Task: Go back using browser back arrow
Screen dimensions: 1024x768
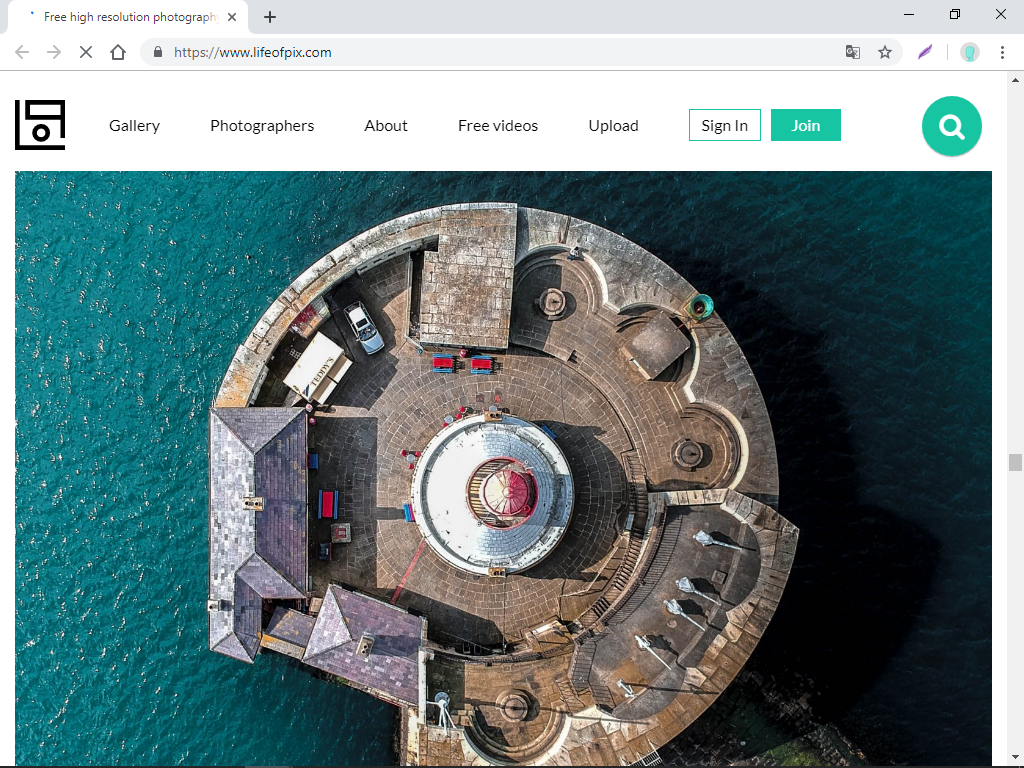Action: click(22, 52)
